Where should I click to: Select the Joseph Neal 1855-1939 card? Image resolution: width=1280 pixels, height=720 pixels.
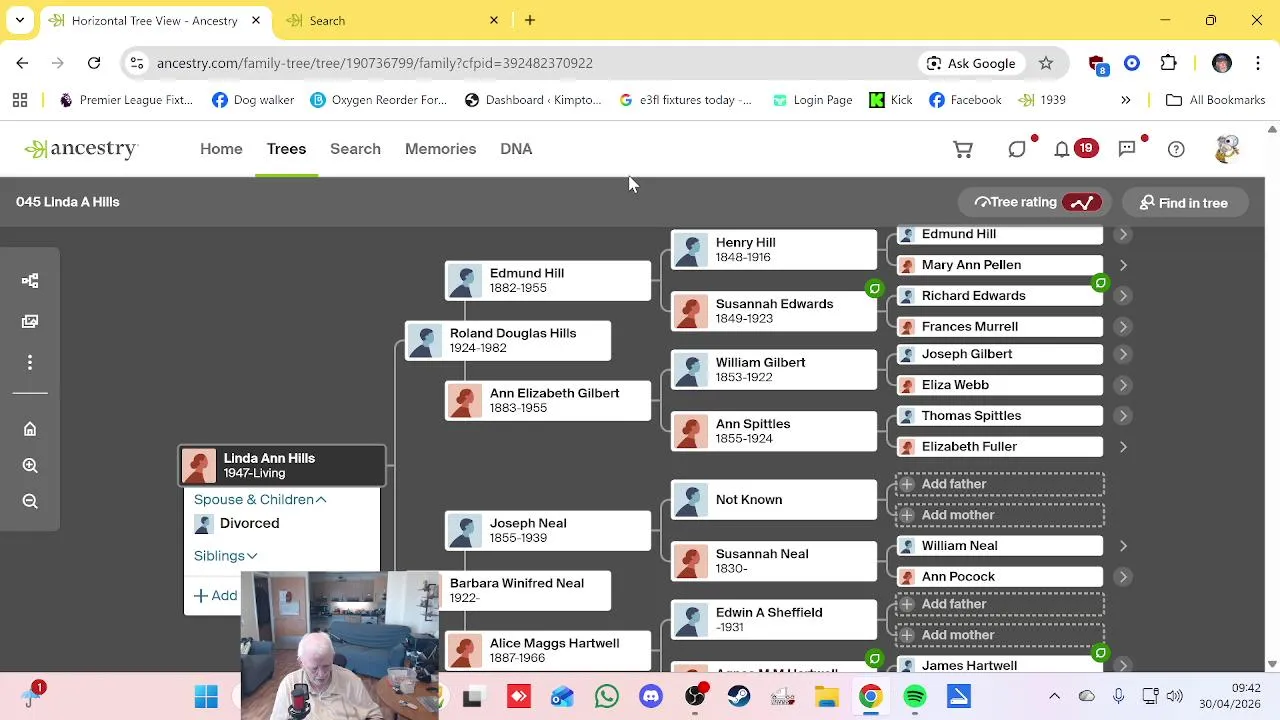pyautogui.click(x=548, y=531)
